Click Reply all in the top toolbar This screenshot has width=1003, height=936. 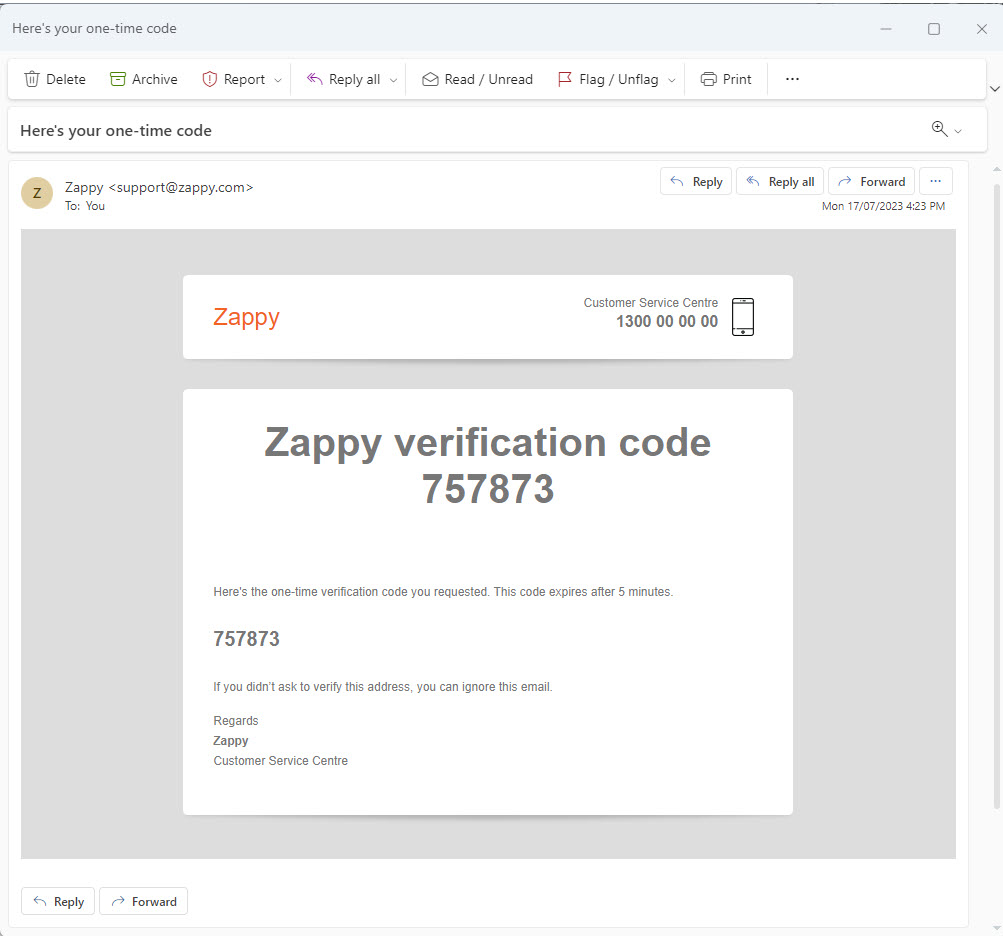coord(343,80)
